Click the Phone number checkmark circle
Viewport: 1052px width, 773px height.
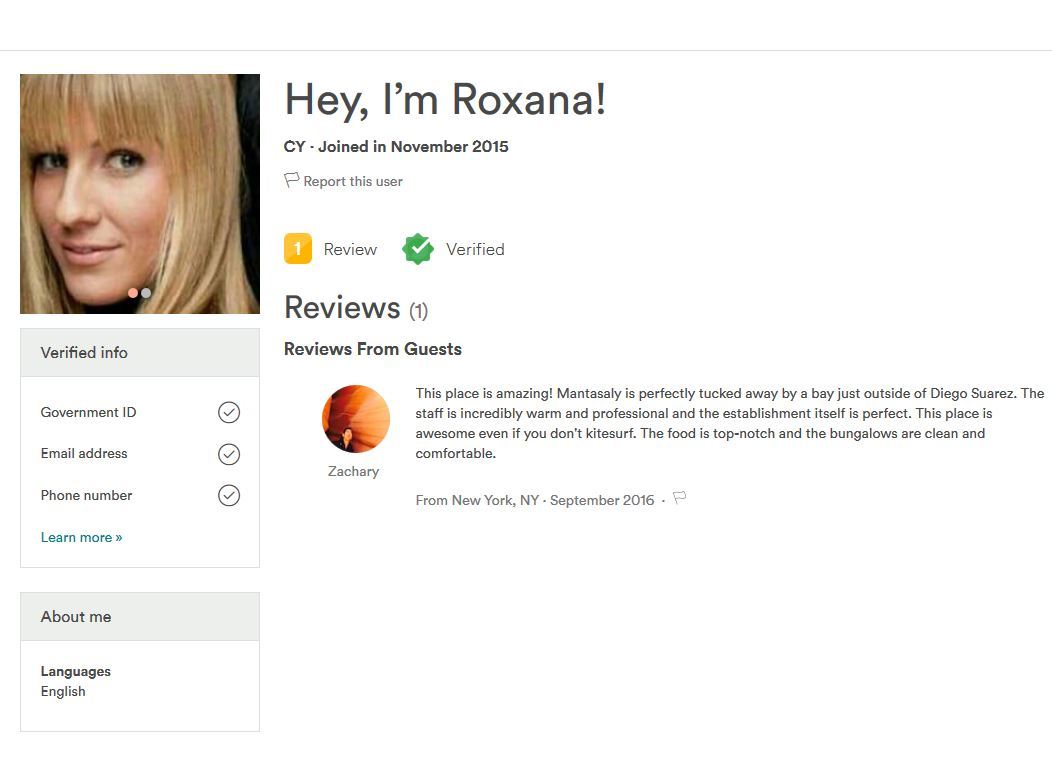pyautogui.click(x=229, y=495)
